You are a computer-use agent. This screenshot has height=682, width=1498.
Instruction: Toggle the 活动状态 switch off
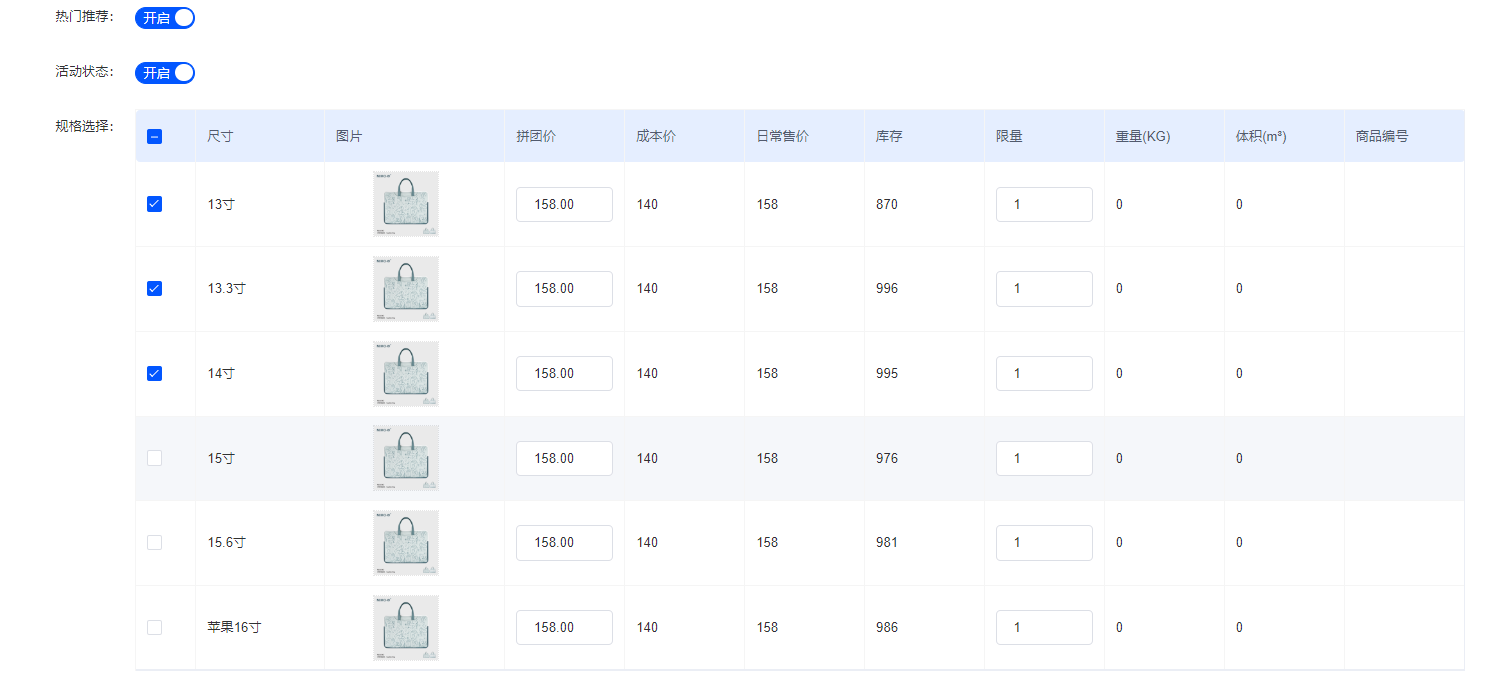pos(165,73)
